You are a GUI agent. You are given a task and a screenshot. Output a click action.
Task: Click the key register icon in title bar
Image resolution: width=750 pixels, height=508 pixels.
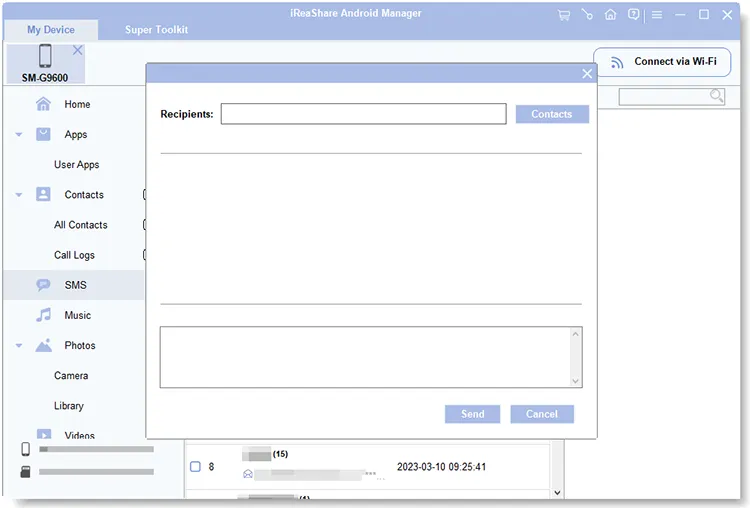[x=587, y=15]
